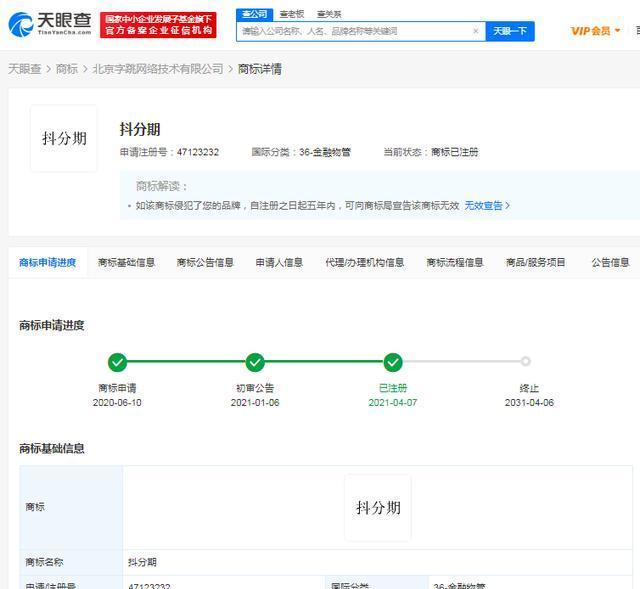Switch to 商标基础信息 tab
The width and height of the screenshot is (640, 589).
tap(126, 262)
